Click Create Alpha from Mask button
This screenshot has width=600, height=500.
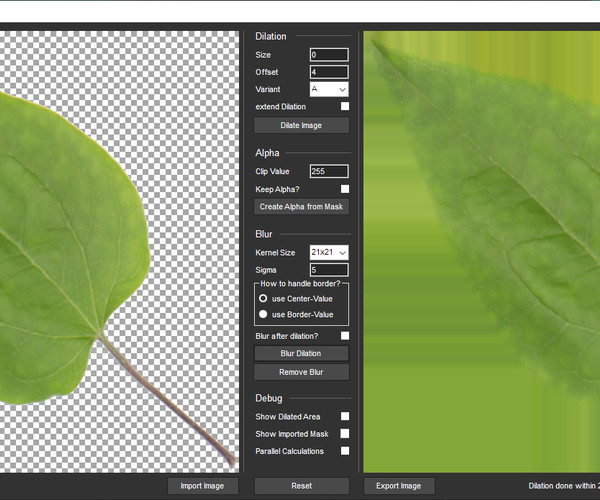tap(301, 207)
